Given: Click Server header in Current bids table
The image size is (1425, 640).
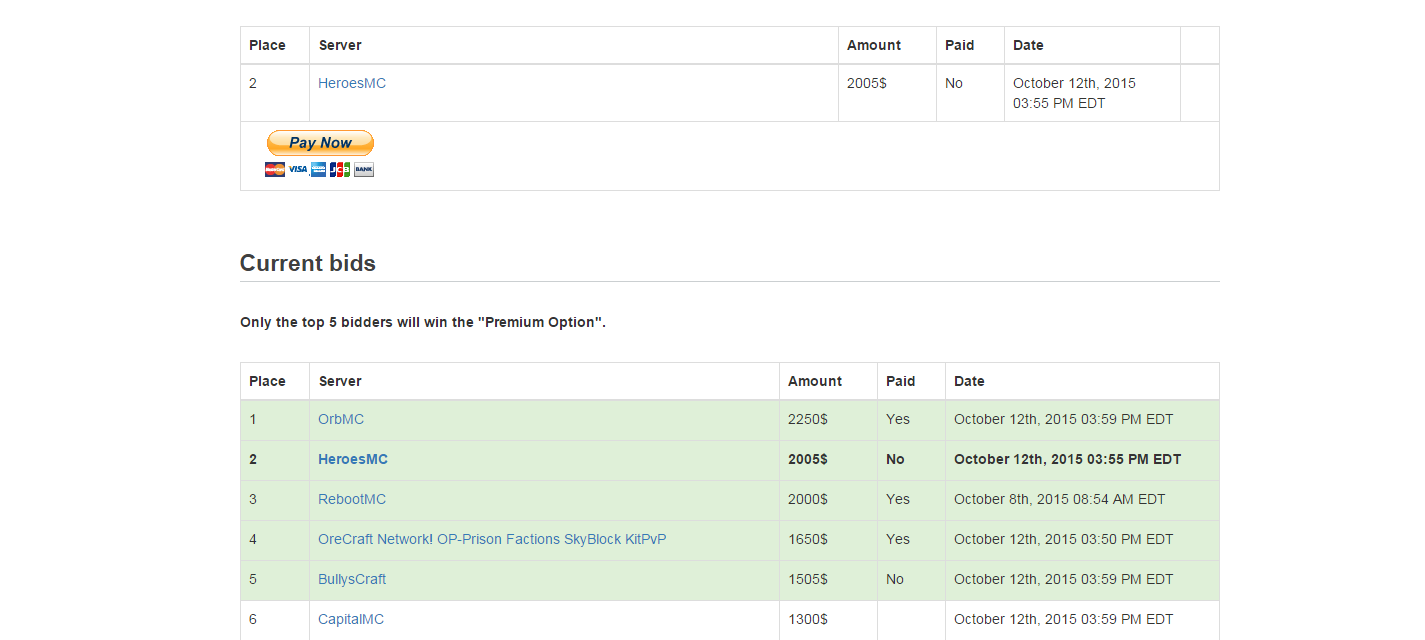Looking at the screenshot, I should (340, 381).
